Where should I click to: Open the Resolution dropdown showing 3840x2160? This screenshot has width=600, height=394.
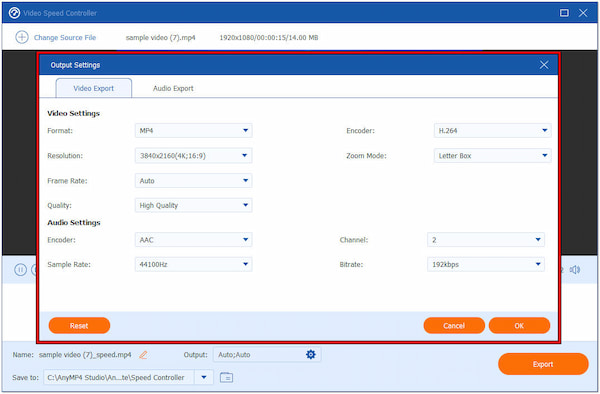click(194, 156)
